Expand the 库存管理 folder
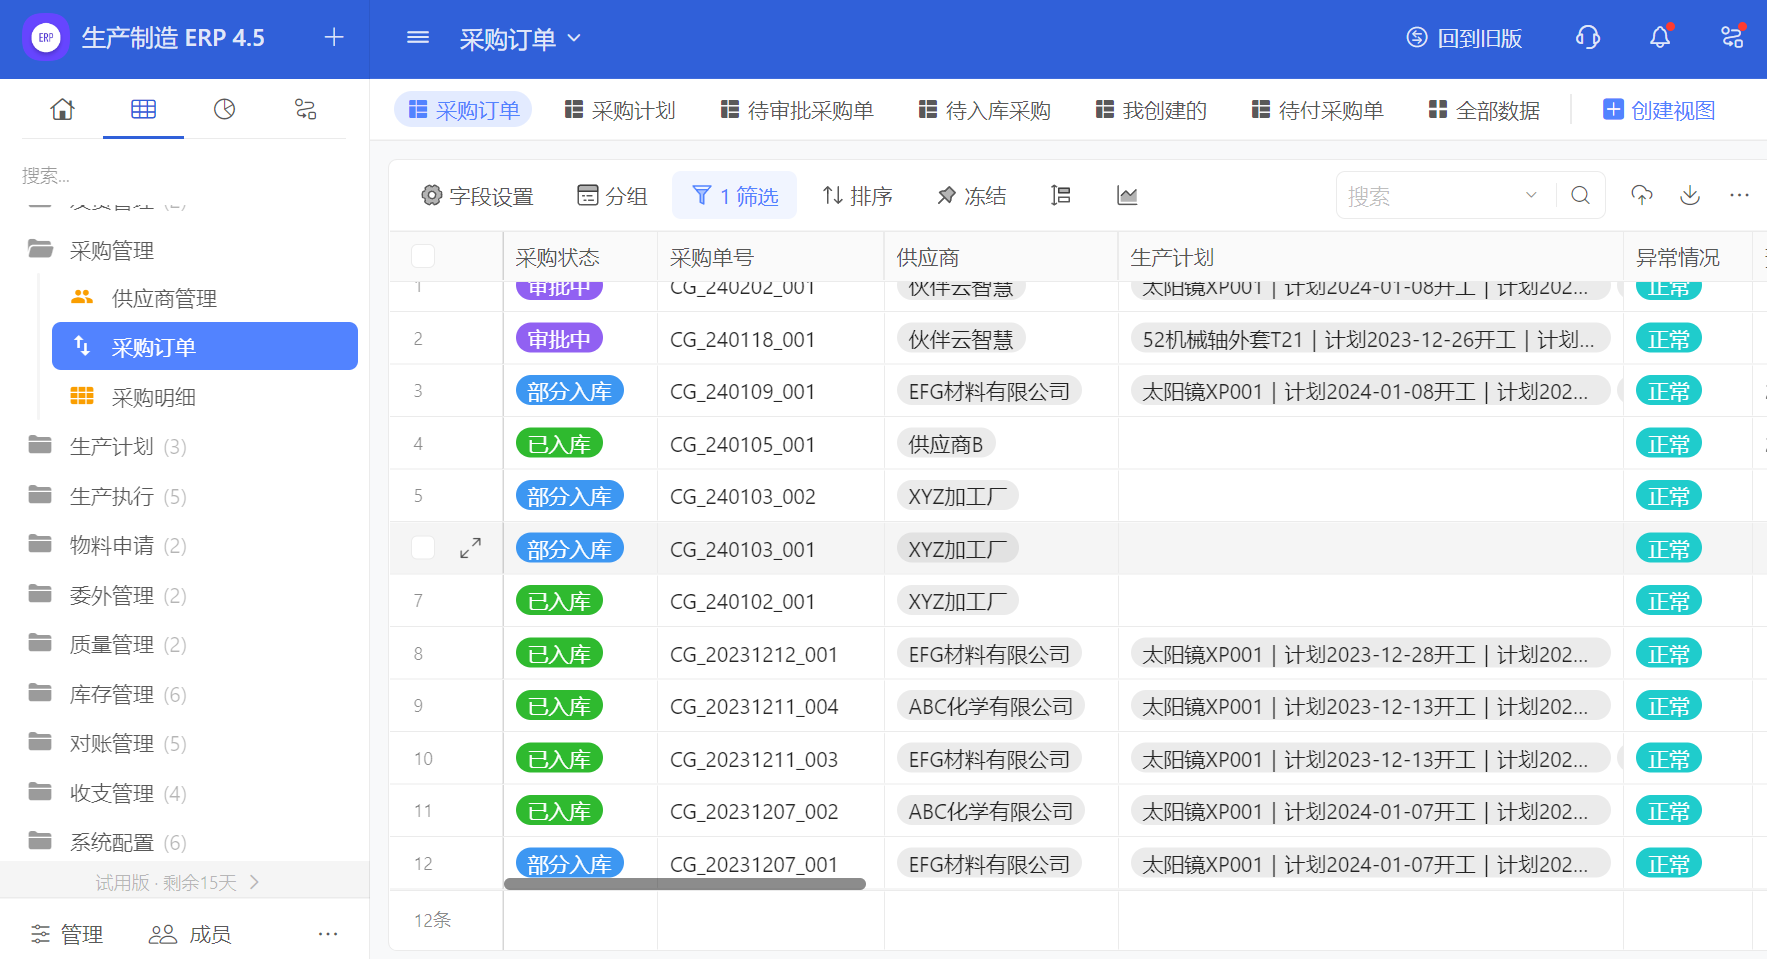The width and height of the screenshot is (1767, 959). point(111,694)
